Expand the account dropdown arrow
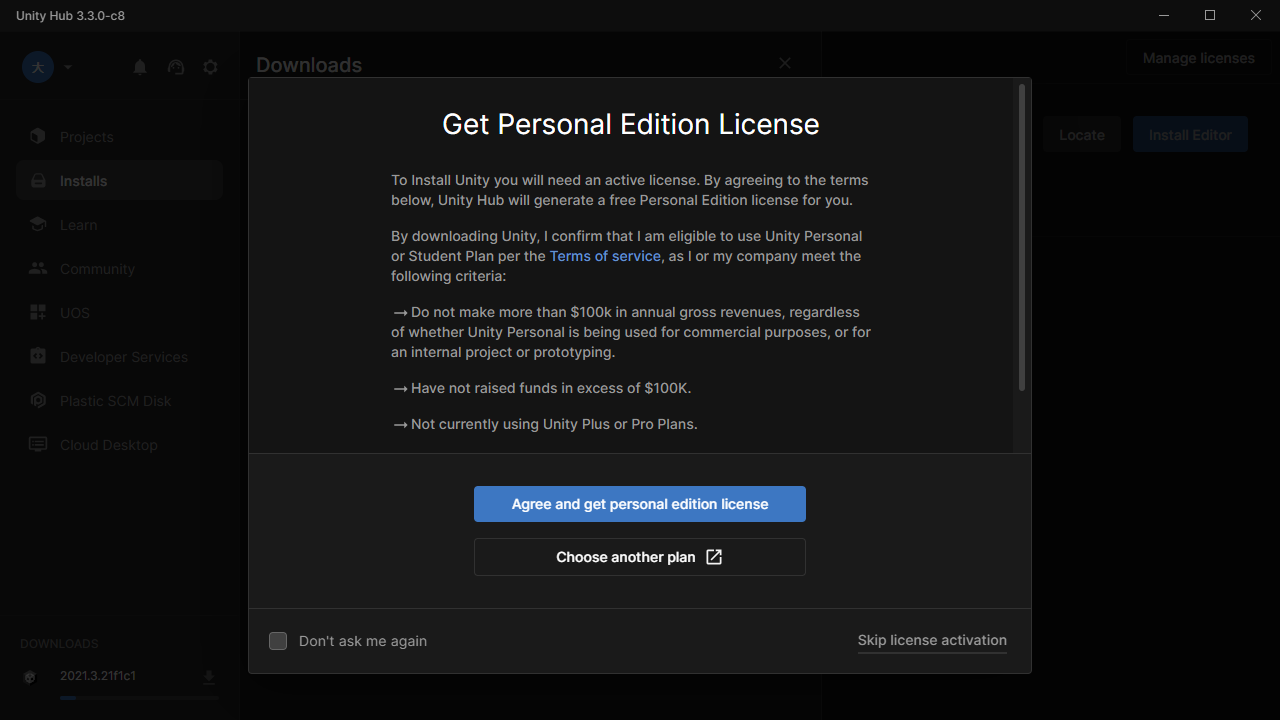The height and width of the screenshot is (720, 1280). coord(68,67)
